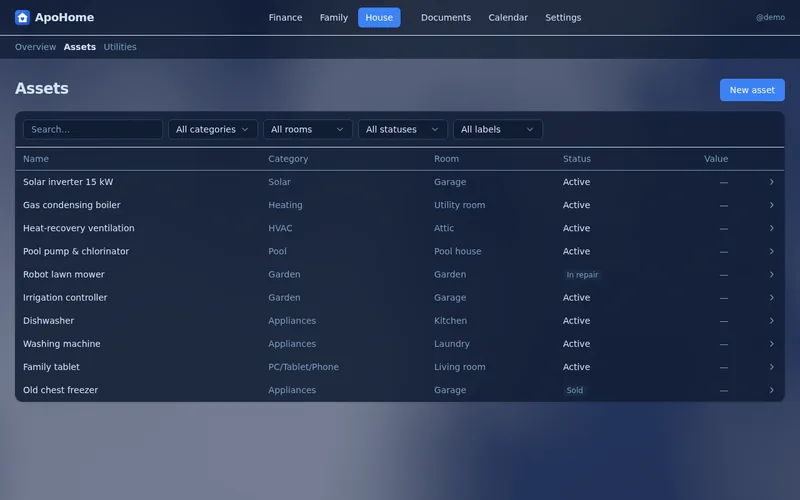800x500 pixels.
Task: Open details chevron for Robot lawn mower
Action: coord(771,274)
